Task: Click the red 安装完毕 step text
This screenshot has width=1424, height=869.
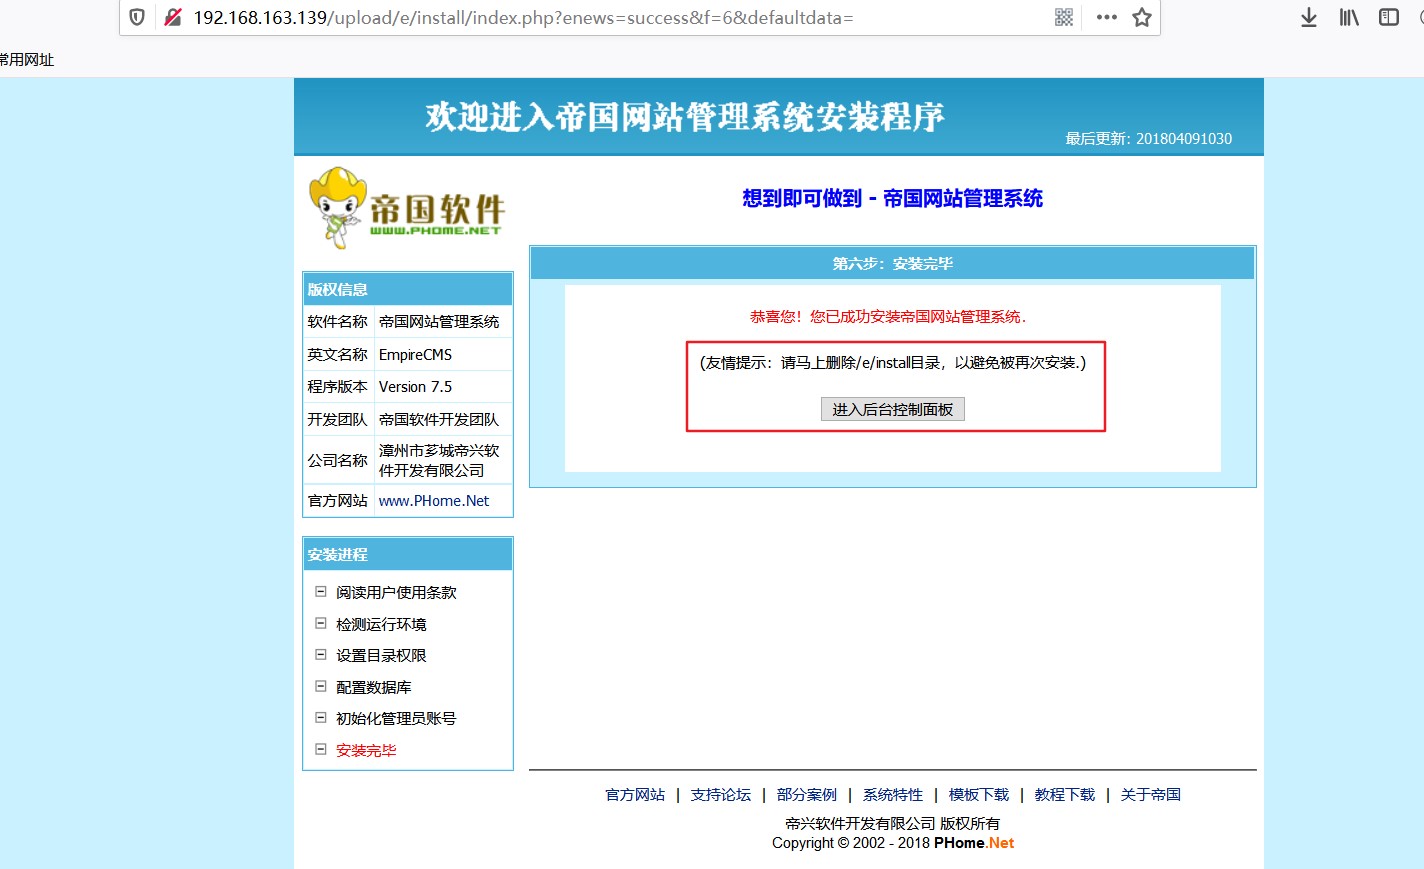Action: (366, 750)
